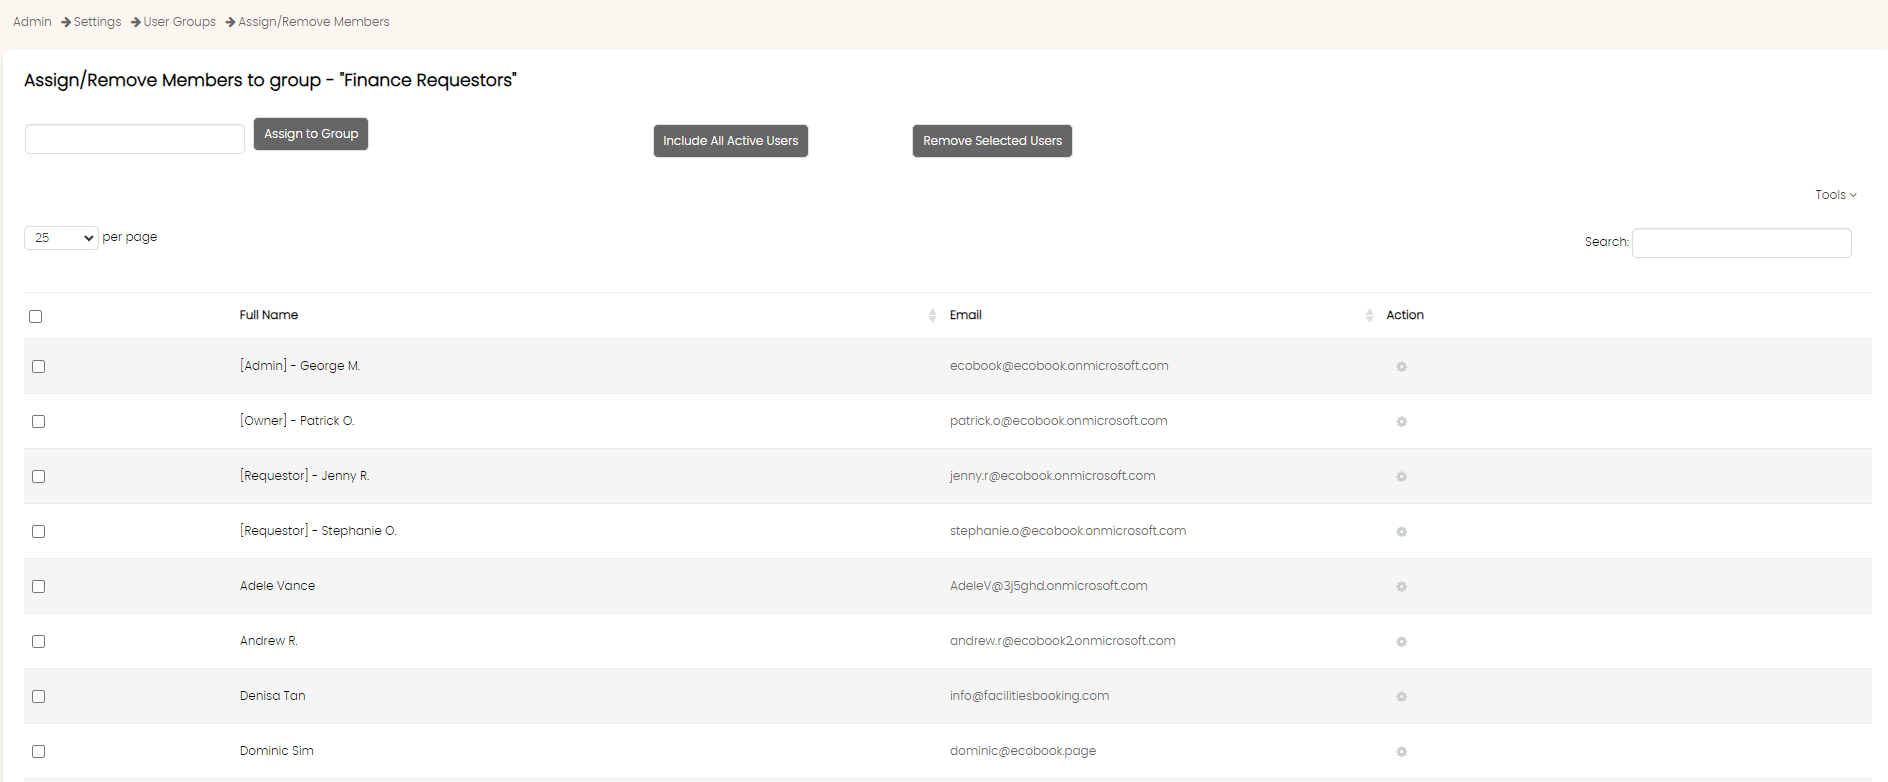Viewport: 1888px width, 782px height.
Task: Expand the Tools dropdown menu
Action: [1835, 195]
